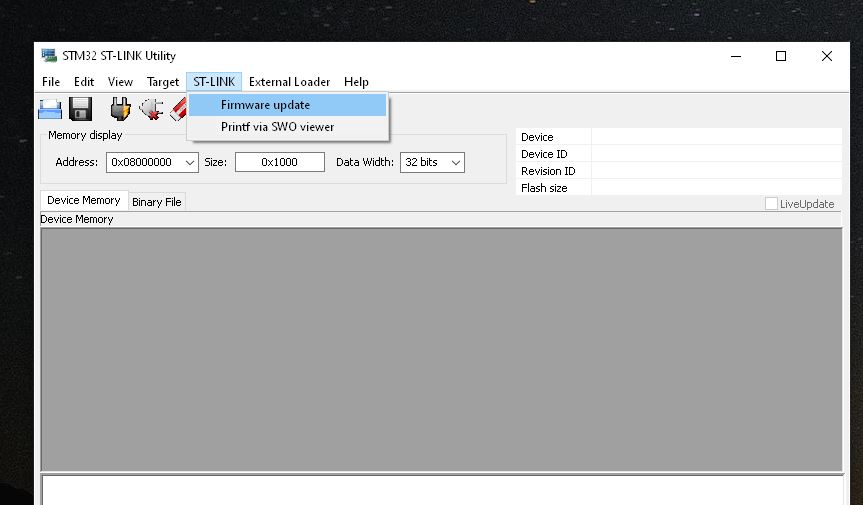Click the Size input field

pyautogui.click(x=279, y=162)
